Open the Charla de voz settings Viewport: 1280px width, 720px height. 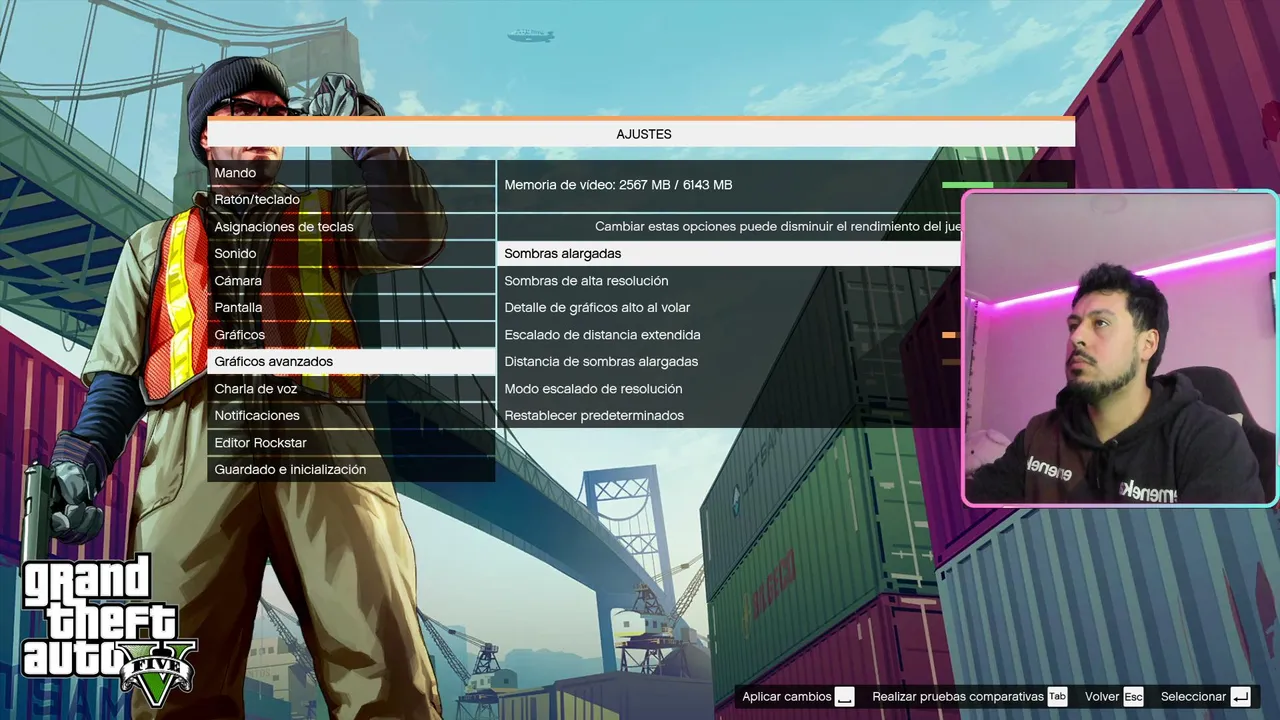click(351, 389)
